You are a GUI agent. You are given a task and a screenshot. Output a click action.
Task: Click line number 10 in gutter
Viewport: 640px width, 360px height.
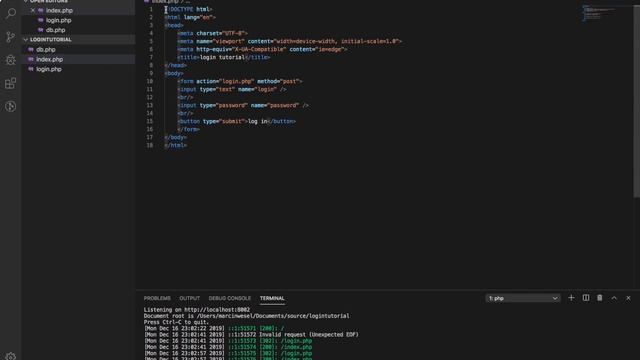[x=150, y=81]
